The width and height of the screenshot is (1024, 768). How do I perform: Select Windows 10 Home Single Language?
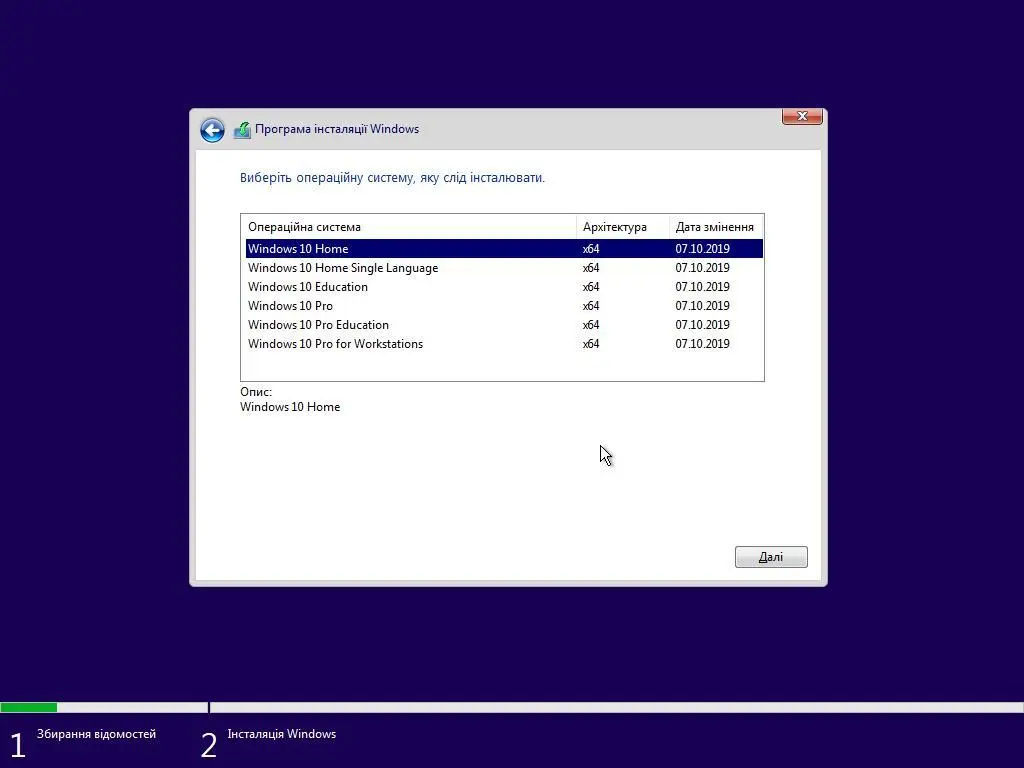pyautogui.click(x=343, y=267)
